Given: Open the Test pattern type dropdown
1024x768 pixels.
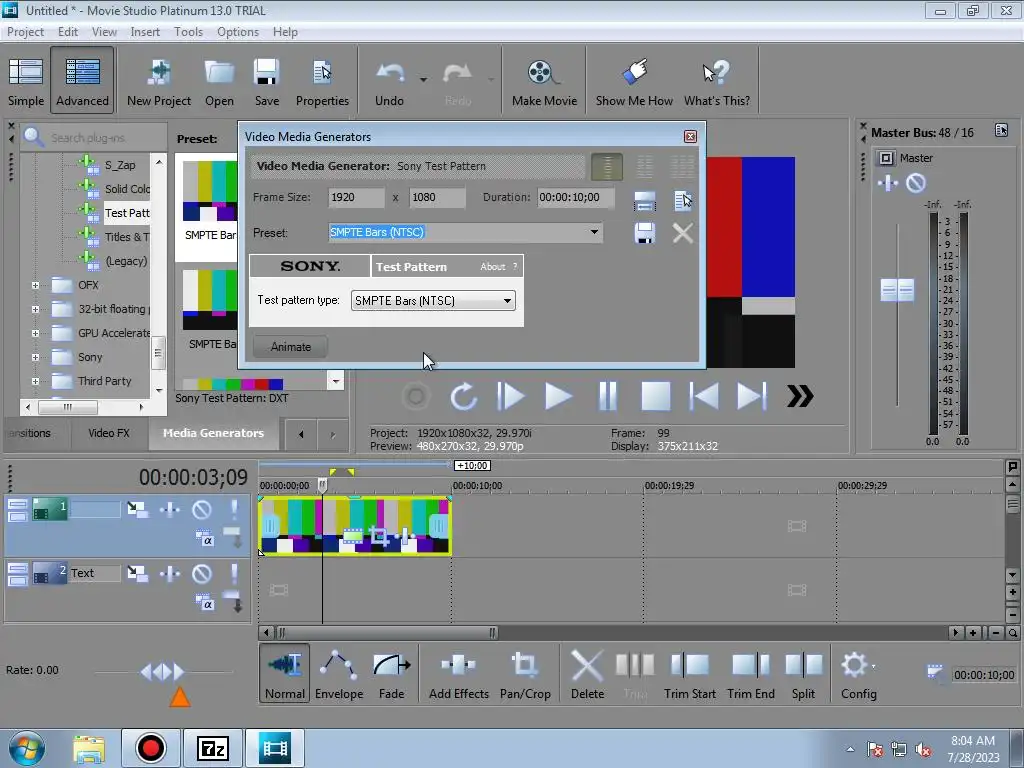Looking at the screenshot, I should [x=507, y=301].
